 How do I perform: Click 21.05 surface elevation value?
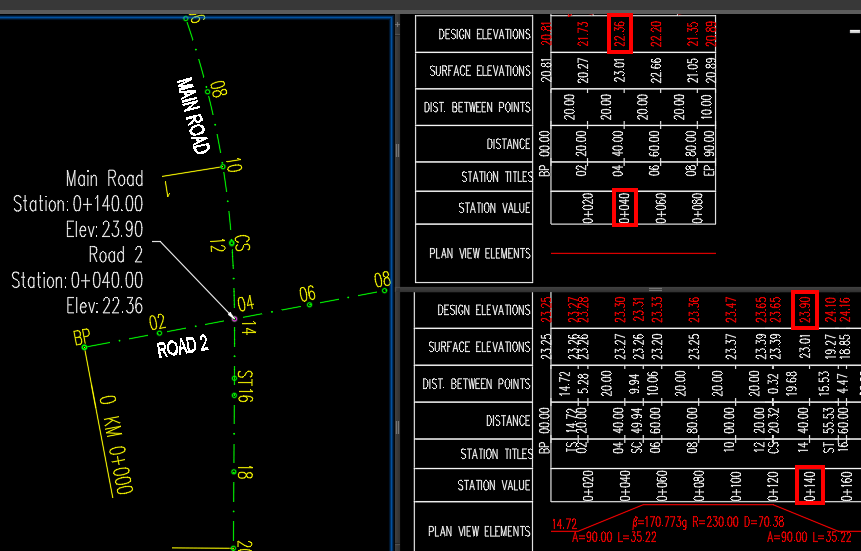click(x=693, y=71)
